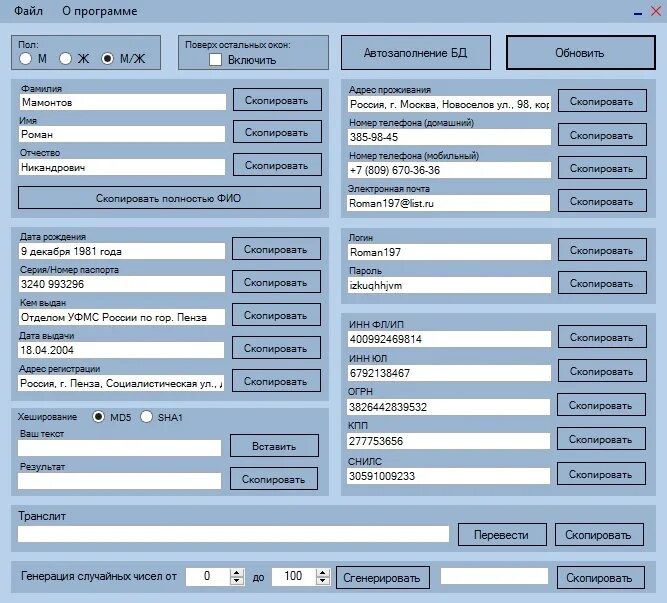
Task: Open the Файл menu
Action: [x=28, y=11]
